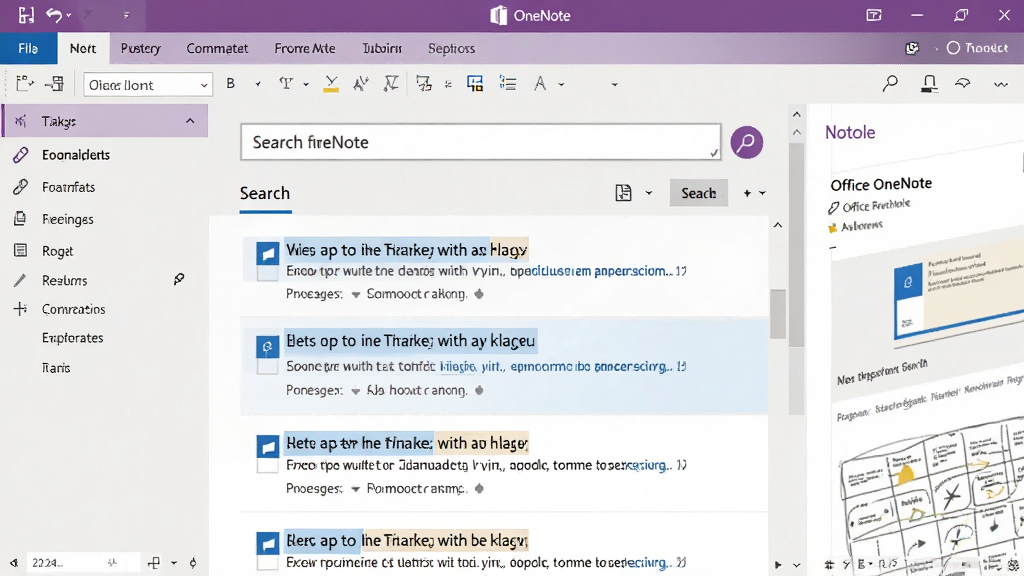Open the font color A dropdown arrow

561,84
